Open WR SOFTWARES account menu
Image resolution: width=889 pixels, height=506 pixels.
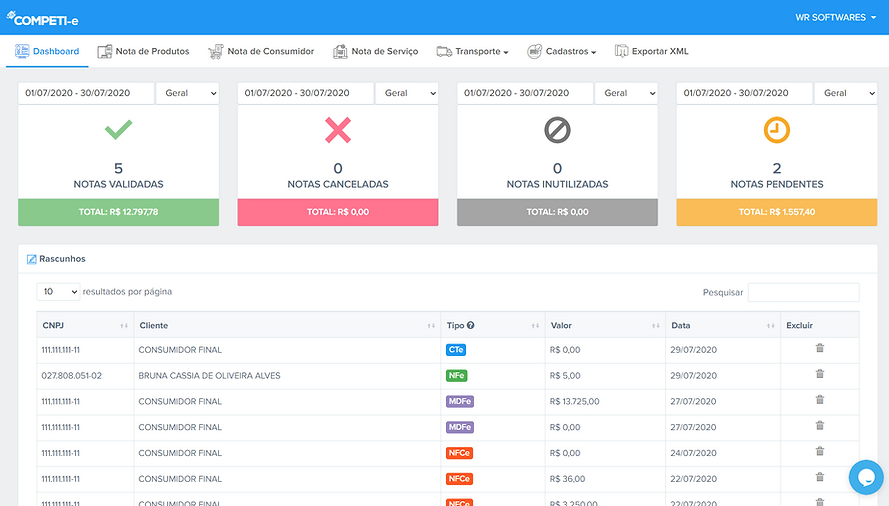point(835,18)
